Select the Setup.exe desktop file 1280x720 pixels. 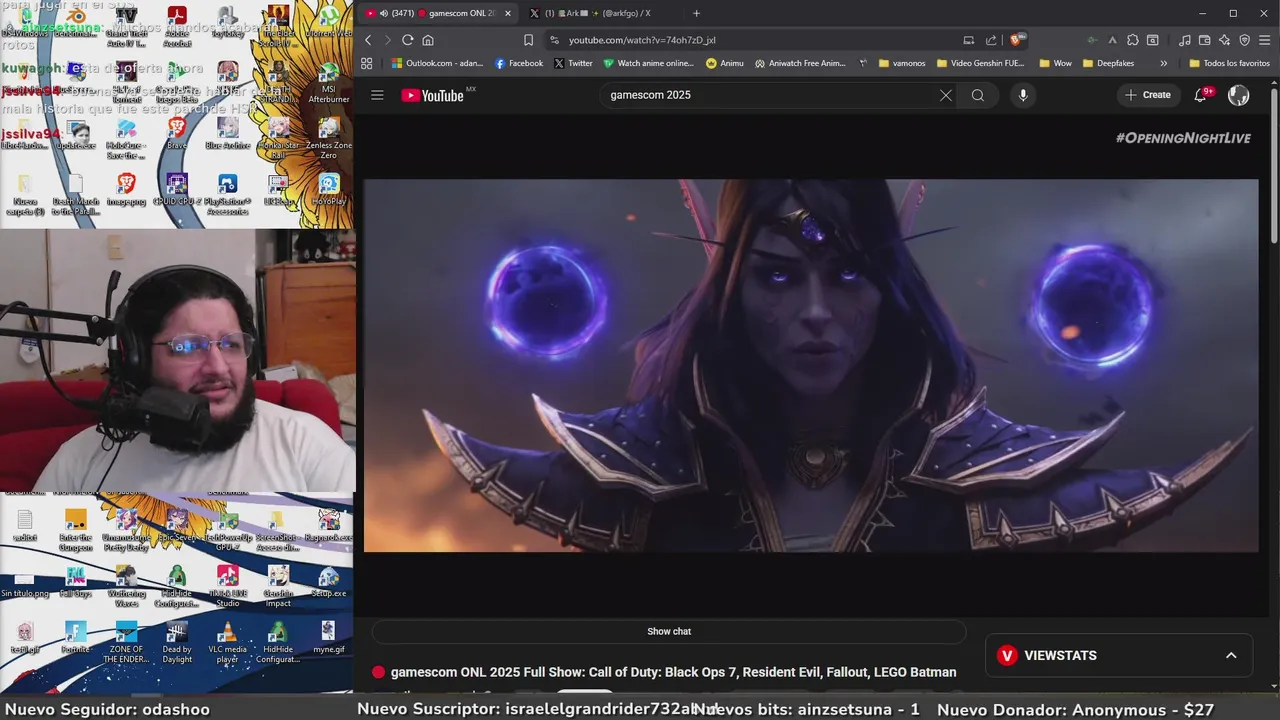[x=328, y=581]
